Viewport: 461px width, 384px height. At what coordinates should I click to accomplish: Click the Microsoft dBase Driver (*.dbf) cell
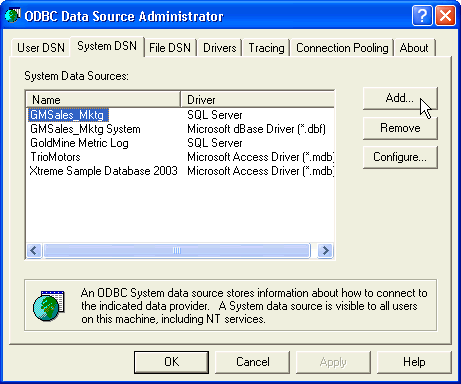(x=256, y=129)
